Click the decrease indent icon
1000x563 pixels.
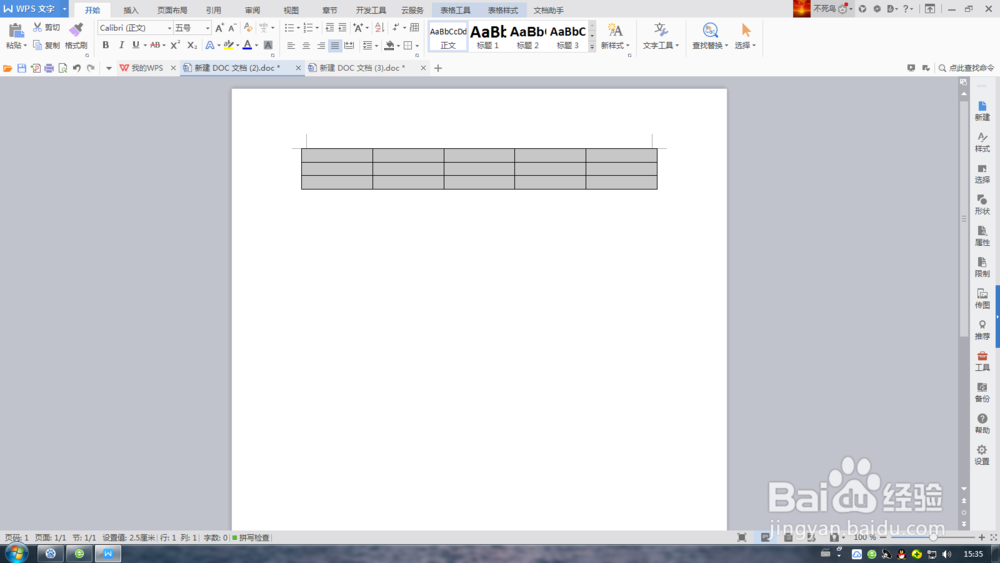click(x=329, y=28)
